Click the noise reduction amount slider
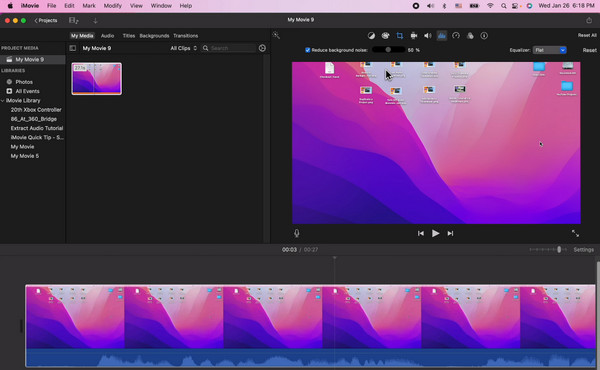This screenshot has height=370, width=600. click(388, 50)
